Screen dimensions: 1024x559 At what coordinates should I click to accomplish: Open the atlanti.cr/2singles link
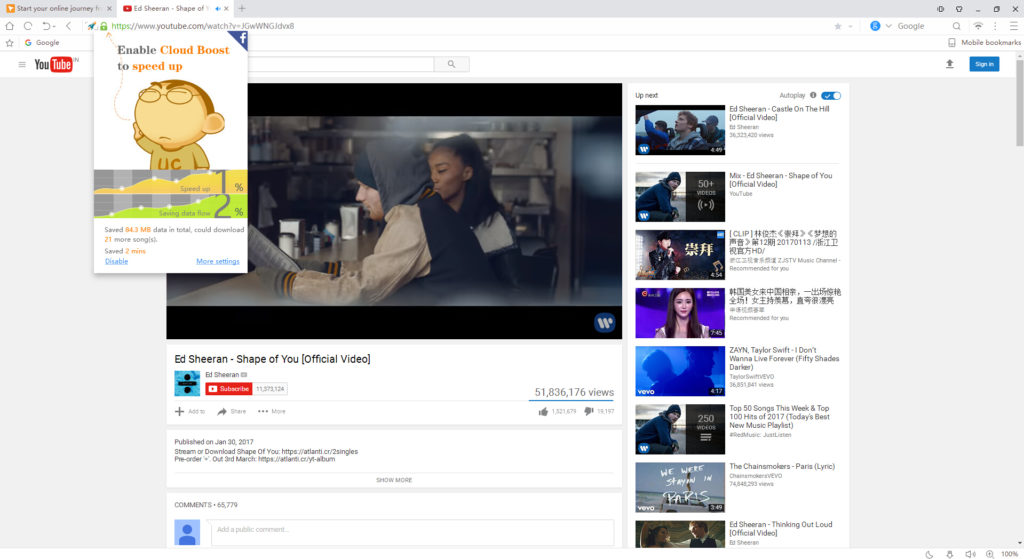[319, 451]
